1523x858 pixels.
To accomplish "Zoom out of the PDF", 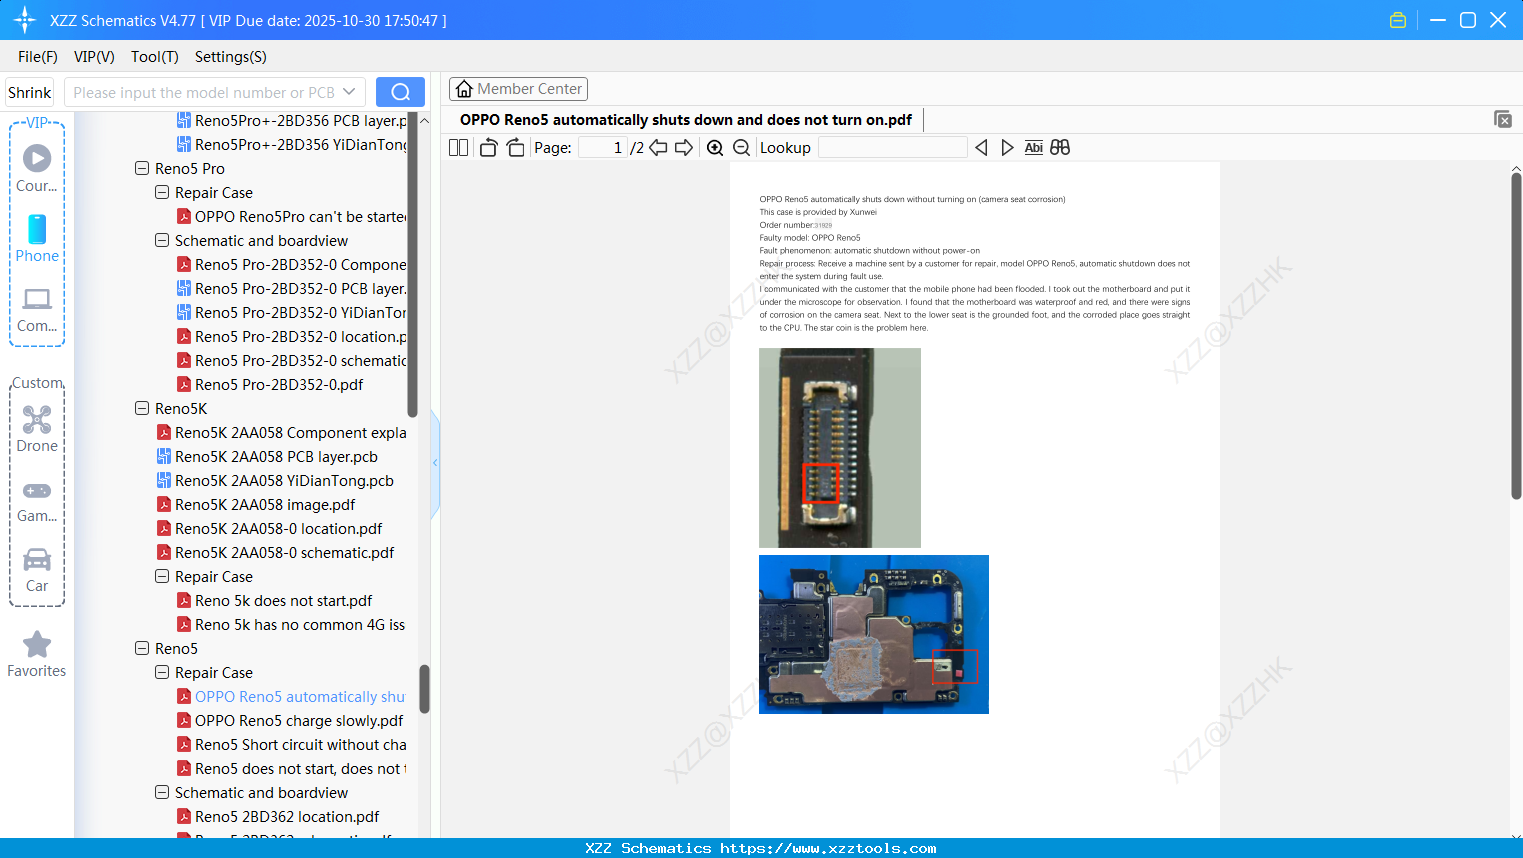I will point(742,148).
